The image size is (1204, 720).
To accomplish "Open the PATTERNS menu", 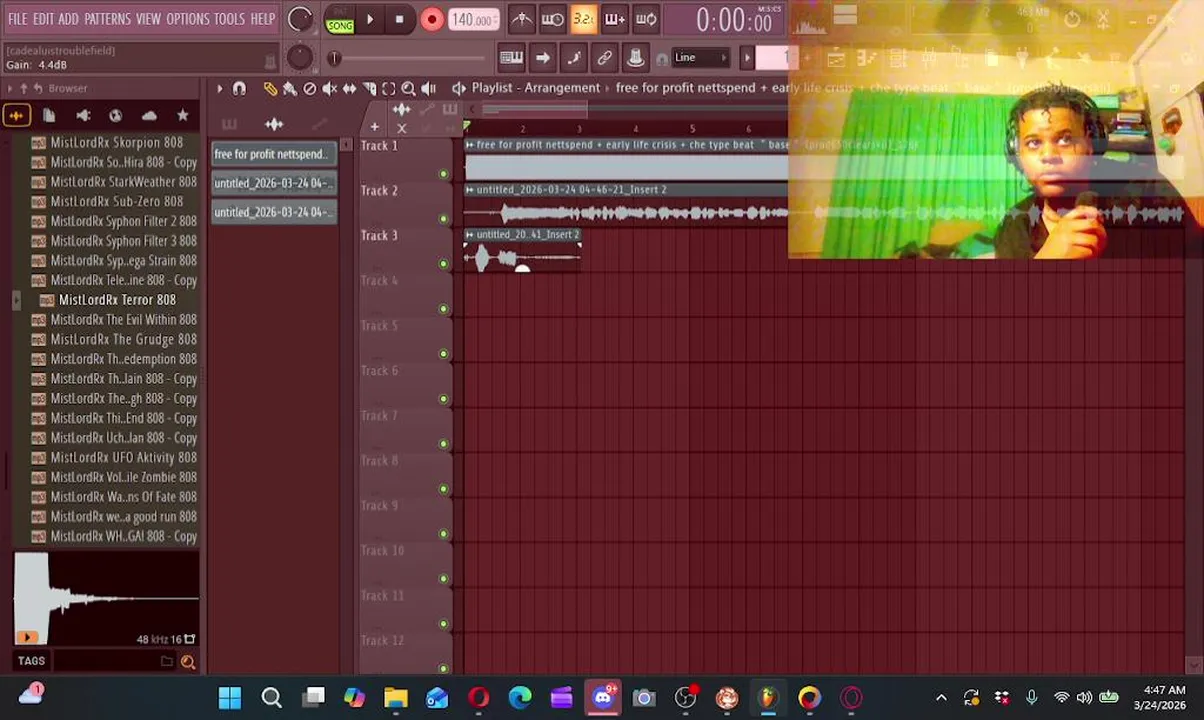I will pyautogui.click(x=107, y=19).
